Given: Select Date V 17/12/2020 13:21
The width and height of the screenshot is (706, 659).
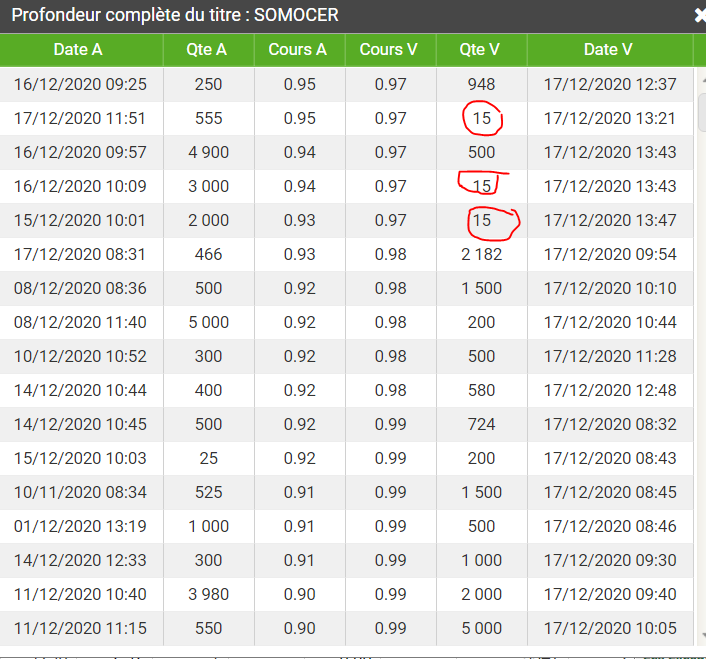Looking at the screenshot, I should (x=610, y=118).
